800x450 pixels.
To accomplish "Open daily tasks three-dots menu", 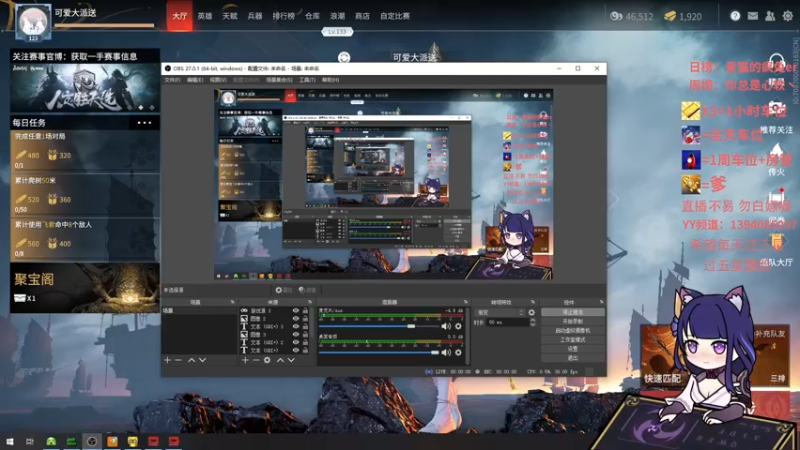I will point(144,122).
